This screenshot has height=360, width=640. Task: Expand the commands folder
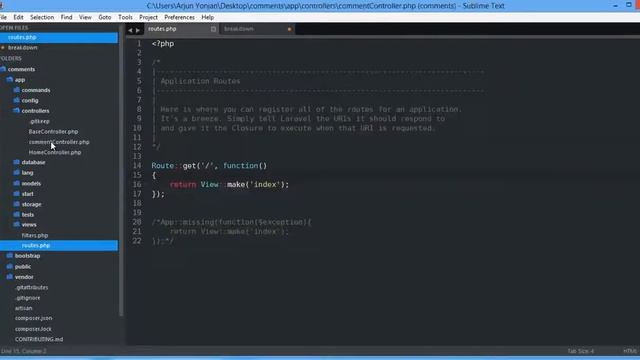coord(36,90)
